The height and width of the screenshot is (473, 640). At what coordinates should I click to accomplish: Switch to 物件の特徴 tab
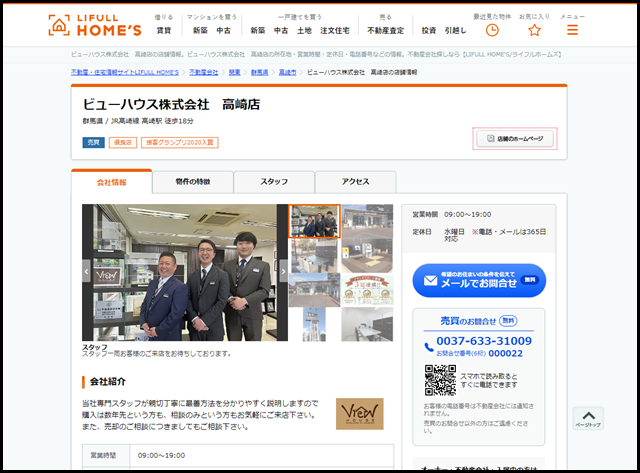click(x=193, y=182)
